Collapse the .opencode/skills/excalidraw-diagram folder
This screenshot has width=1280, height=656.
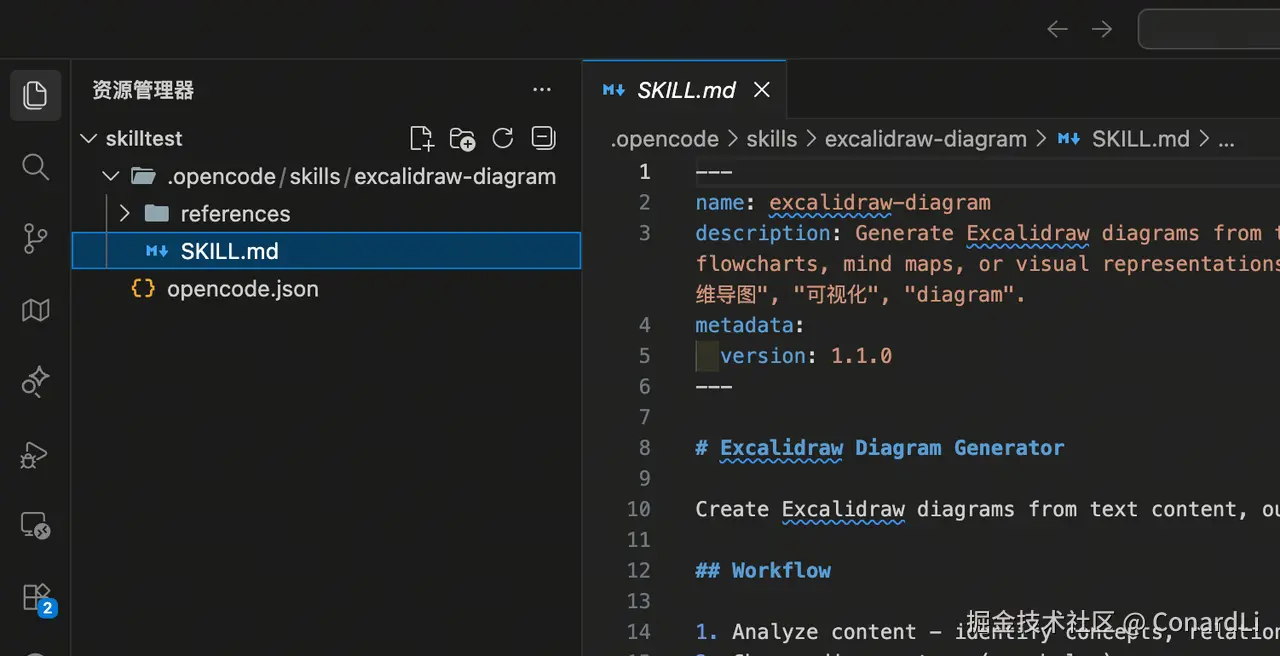click(x=111, y=177)
